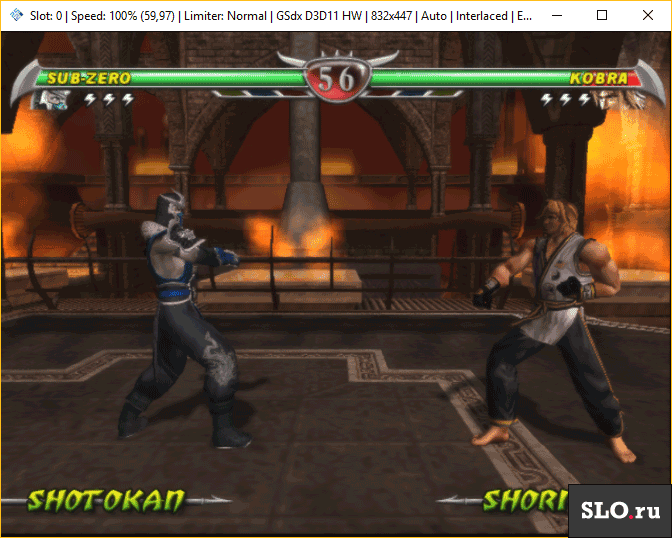
Task: Click the SHOTOKAN fighting style text
Action: point(105,500)
